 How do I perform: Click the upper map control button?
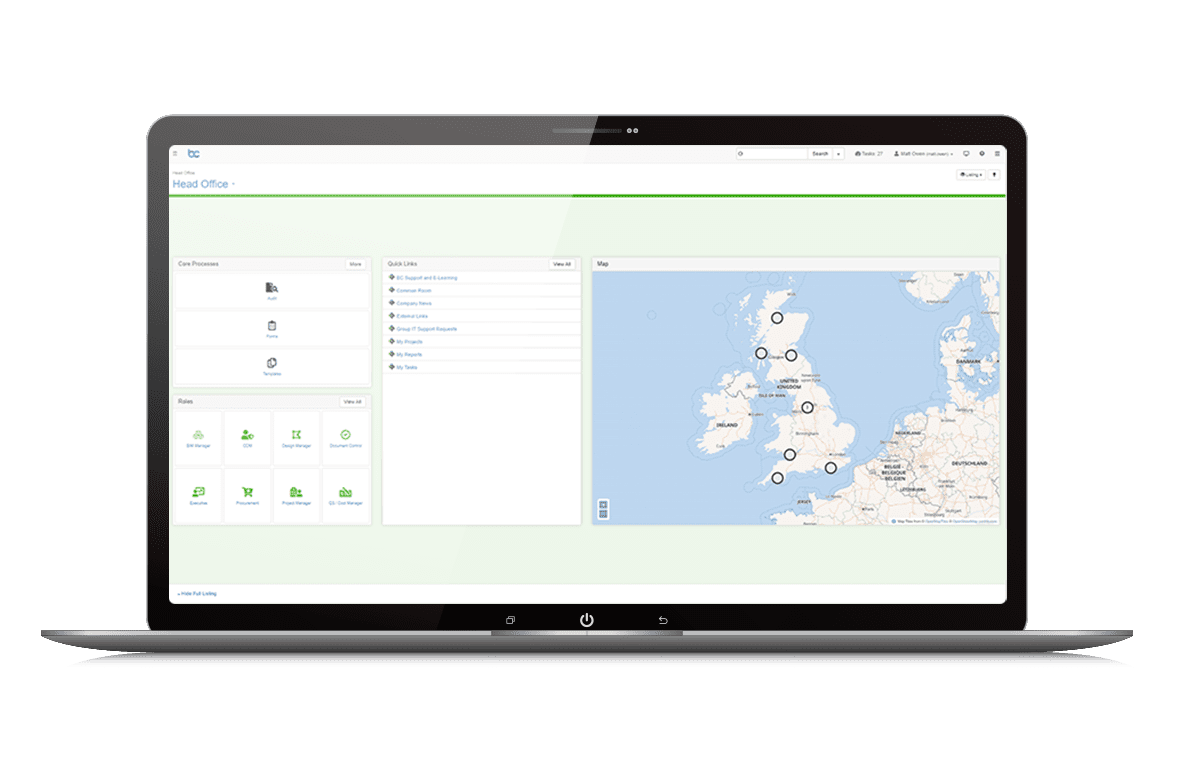point(602,504)
